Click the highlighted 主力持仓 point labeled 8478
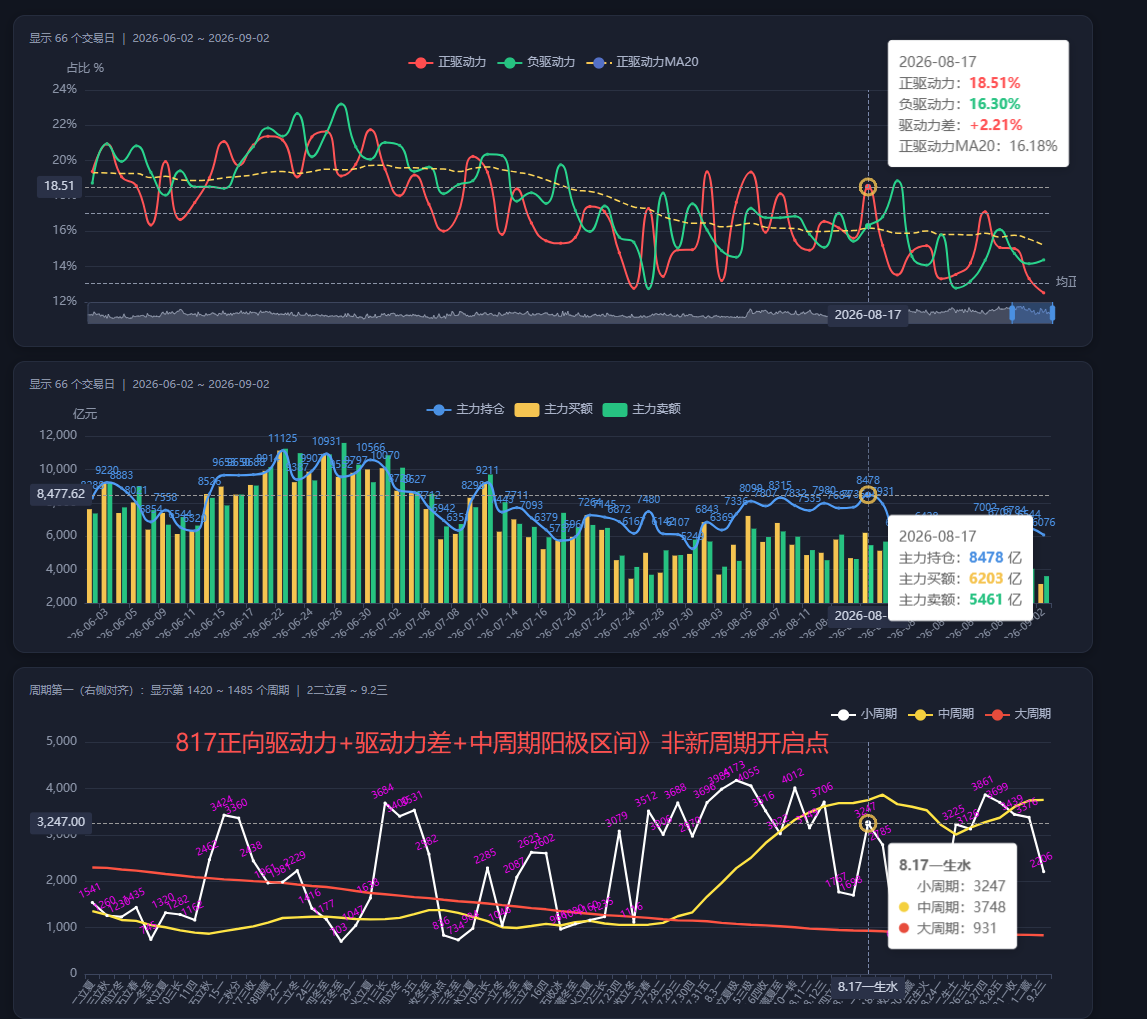Image resolution: width=1147 pixels, height=1019 pixels. (x=868, y=495)
